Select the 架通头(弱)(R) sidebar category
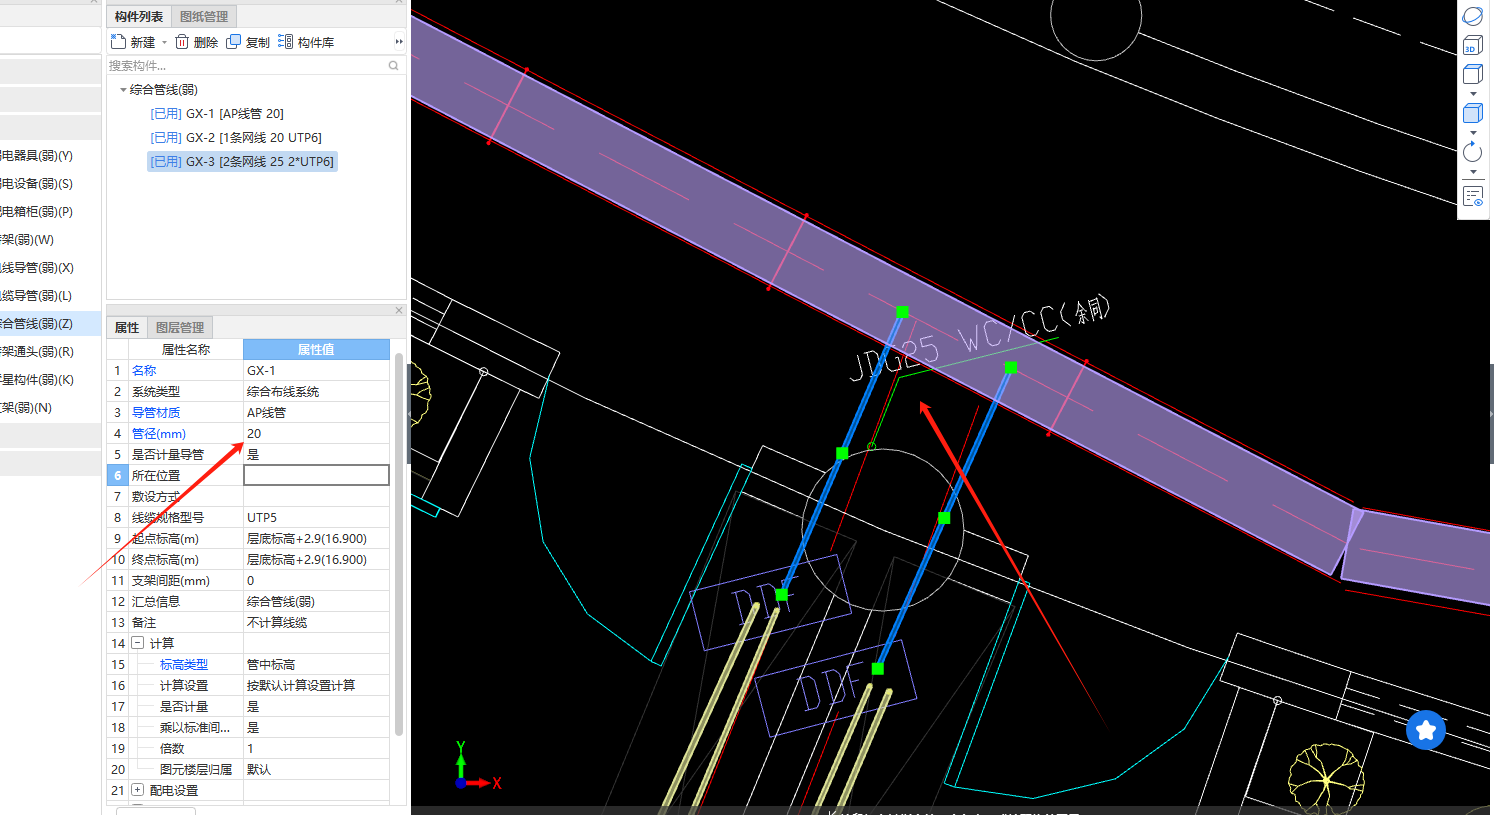 point(50,351)
